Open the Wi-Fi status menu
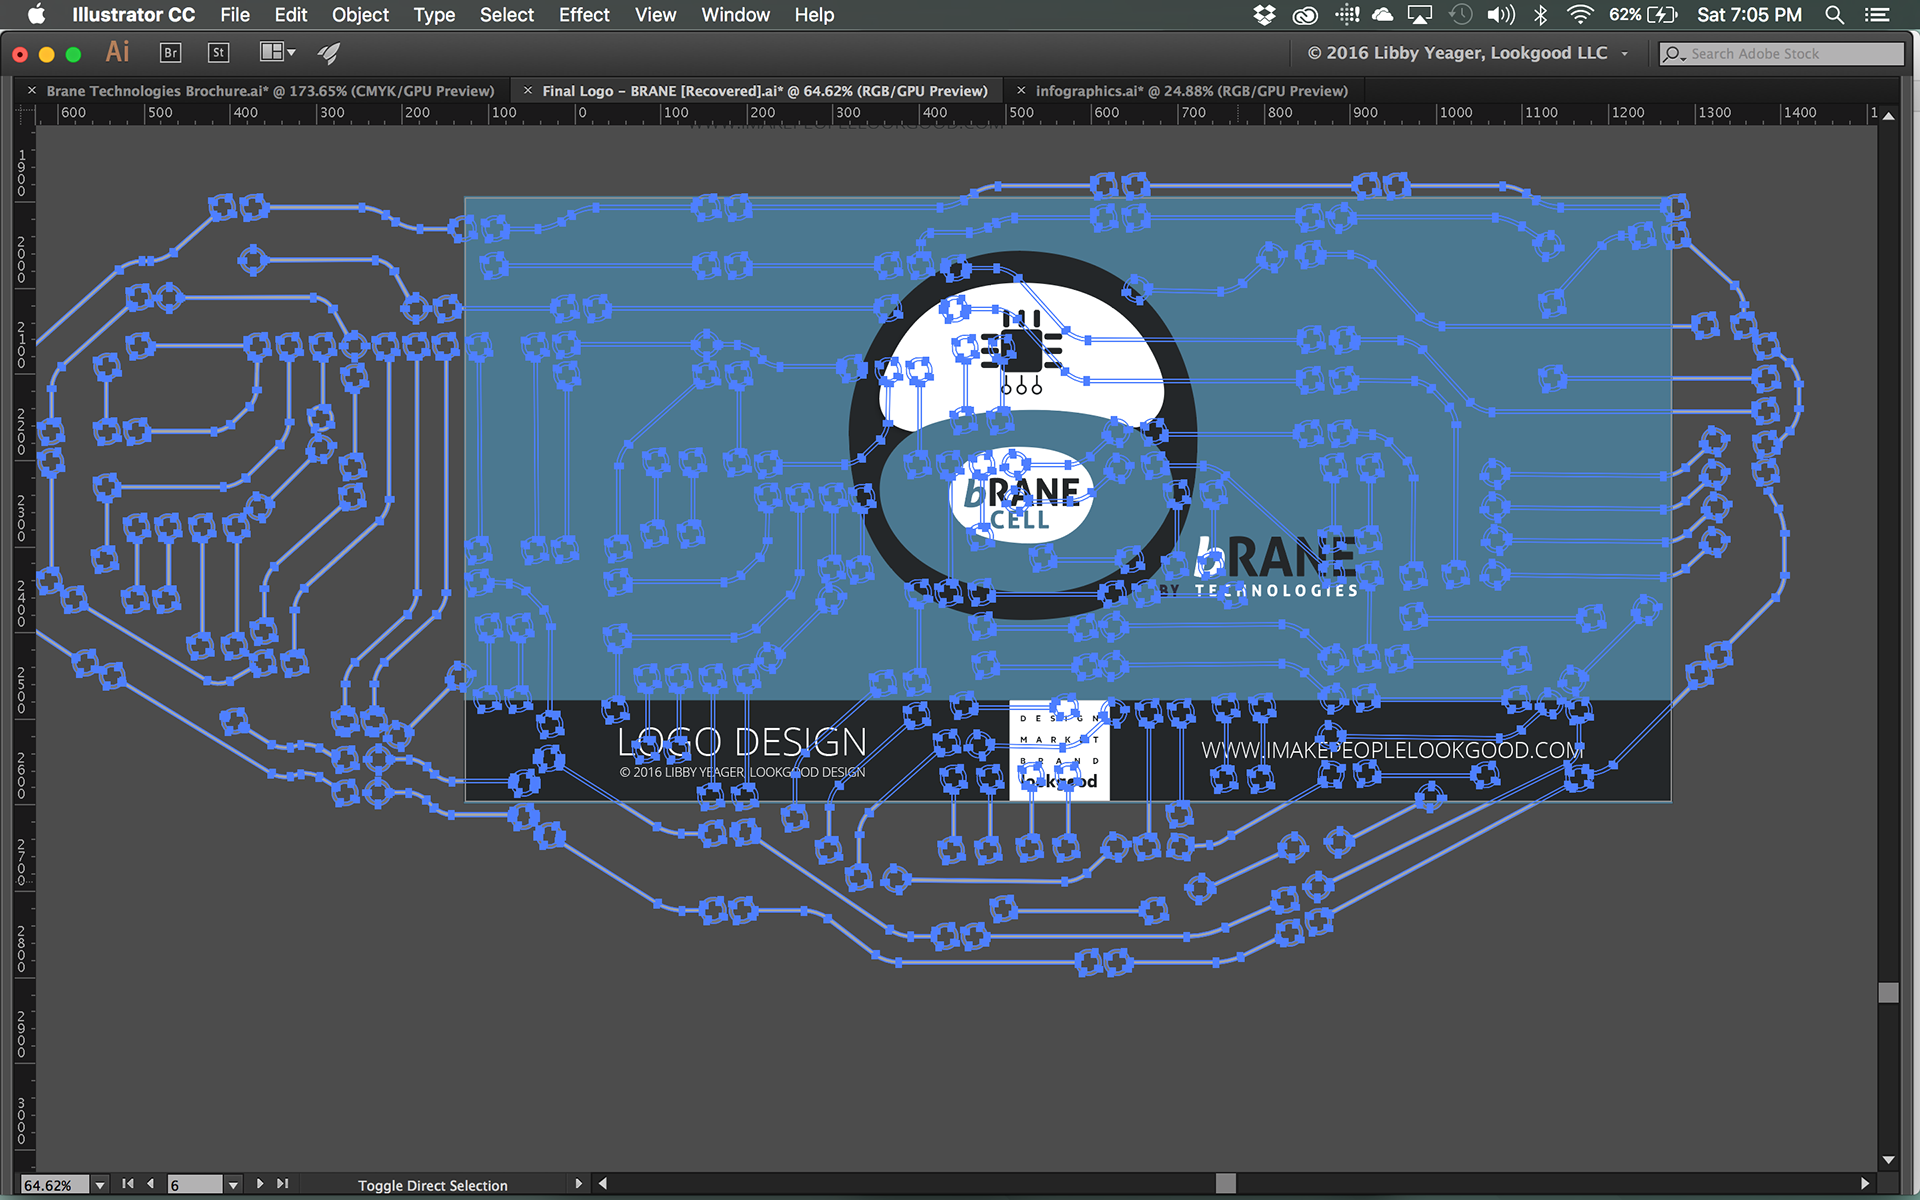 coord(1580,14)
